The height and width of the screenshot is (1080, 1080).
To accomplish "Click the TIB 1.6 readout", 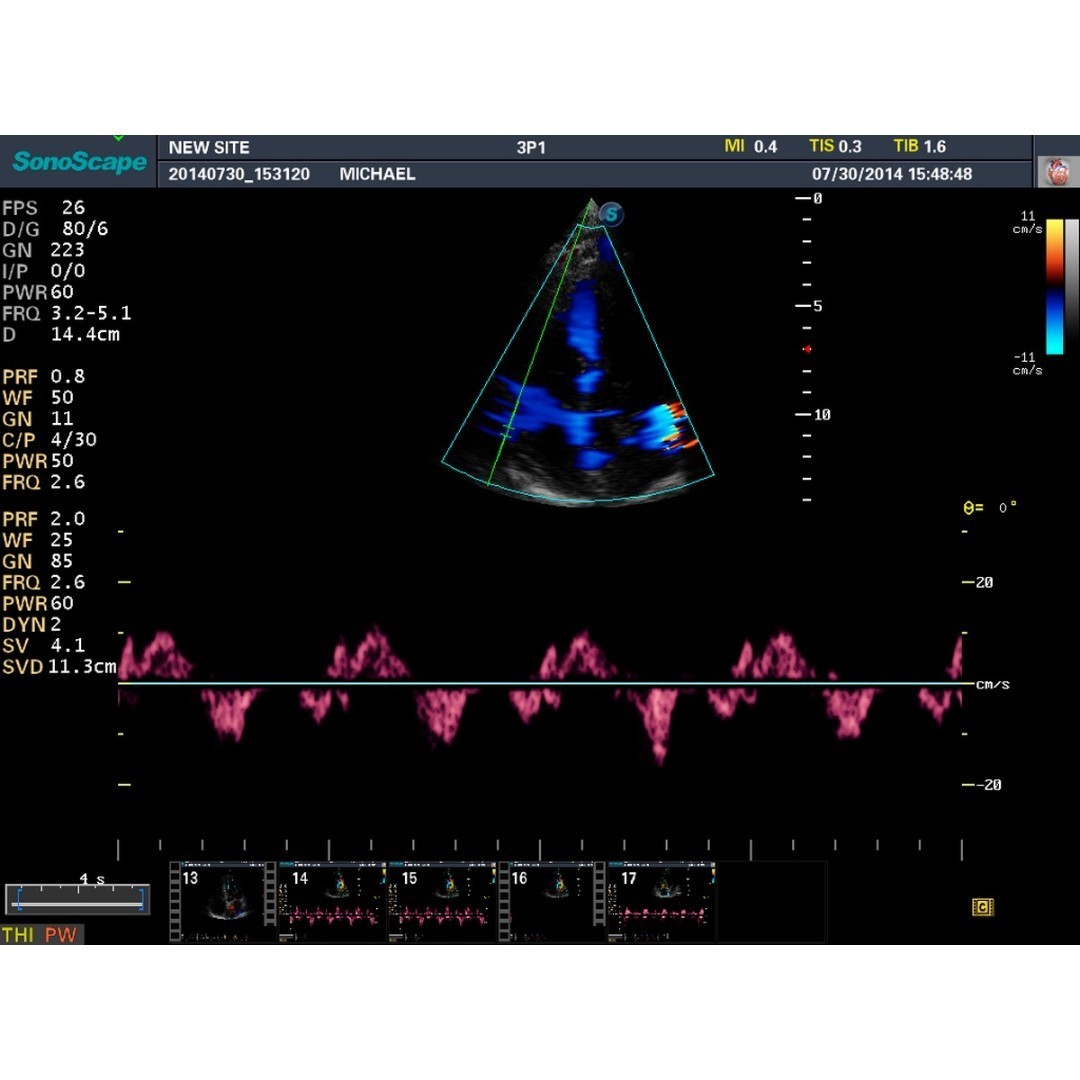I will [x=920, y=147].
